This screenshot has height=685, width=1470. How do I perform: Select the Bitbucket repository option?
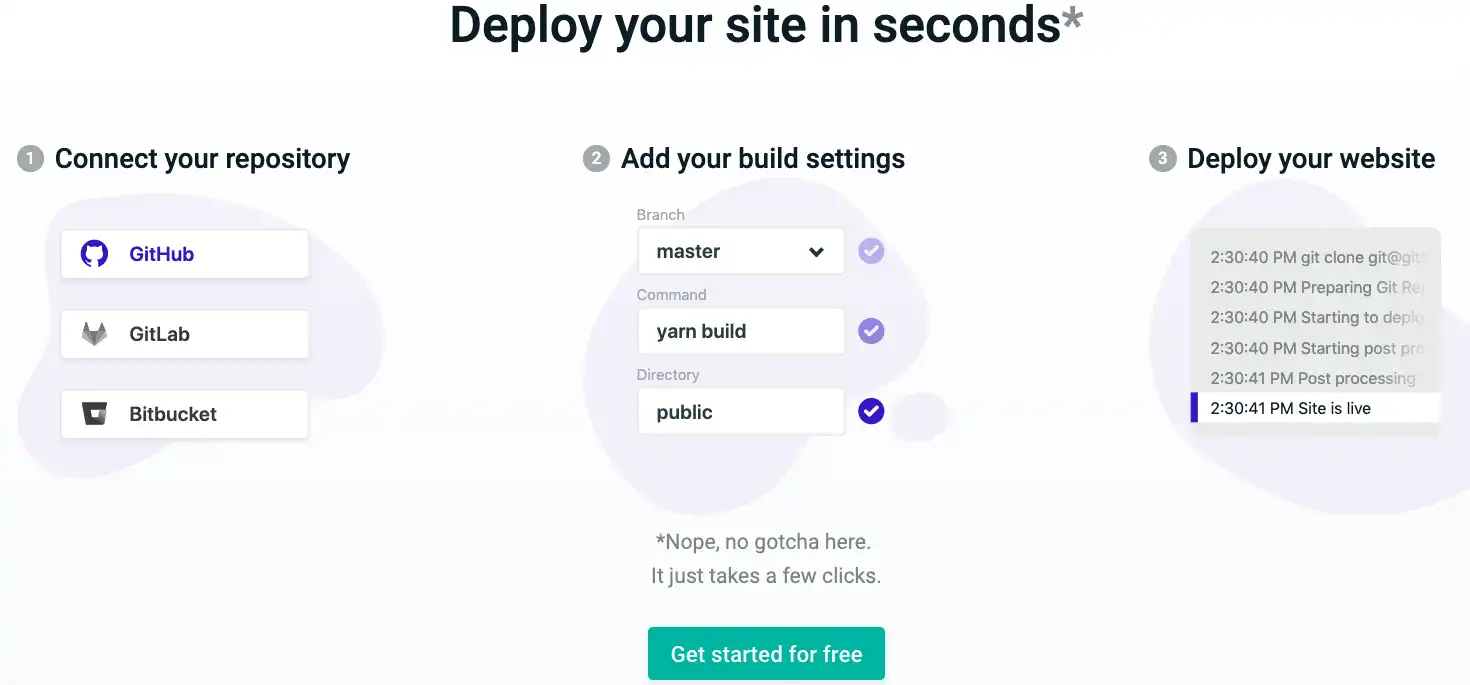tap(185, 414)
